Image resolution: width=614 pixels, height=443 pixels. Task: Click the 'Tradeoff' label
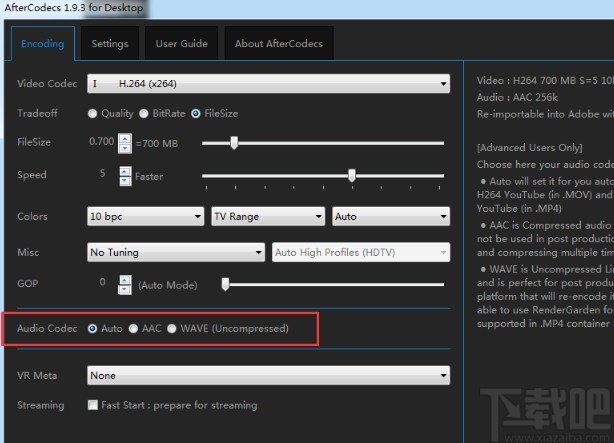pos(37,114)
